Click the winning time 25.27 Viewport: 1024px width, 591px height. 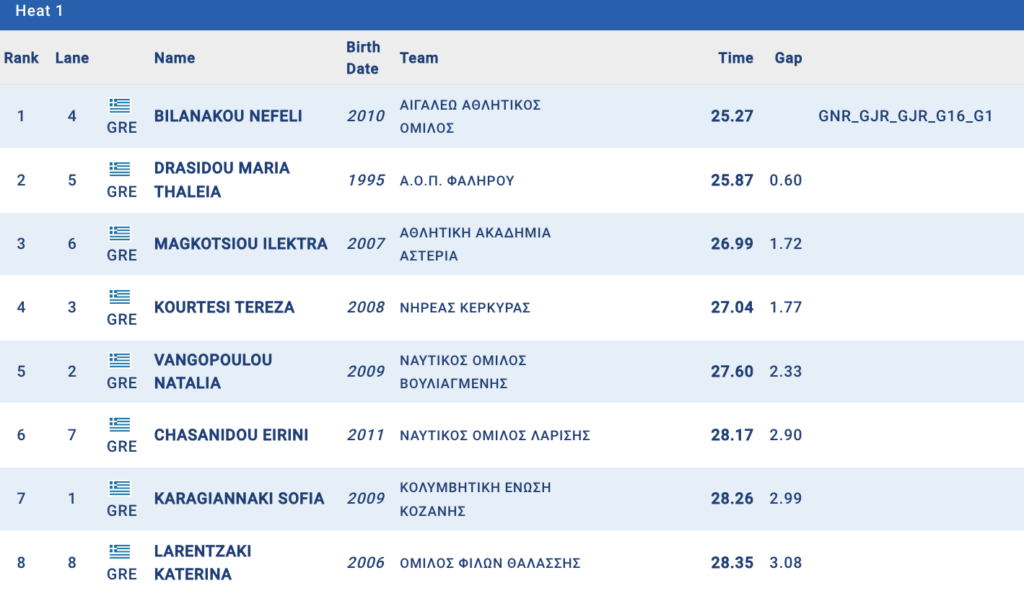point(732,116)
